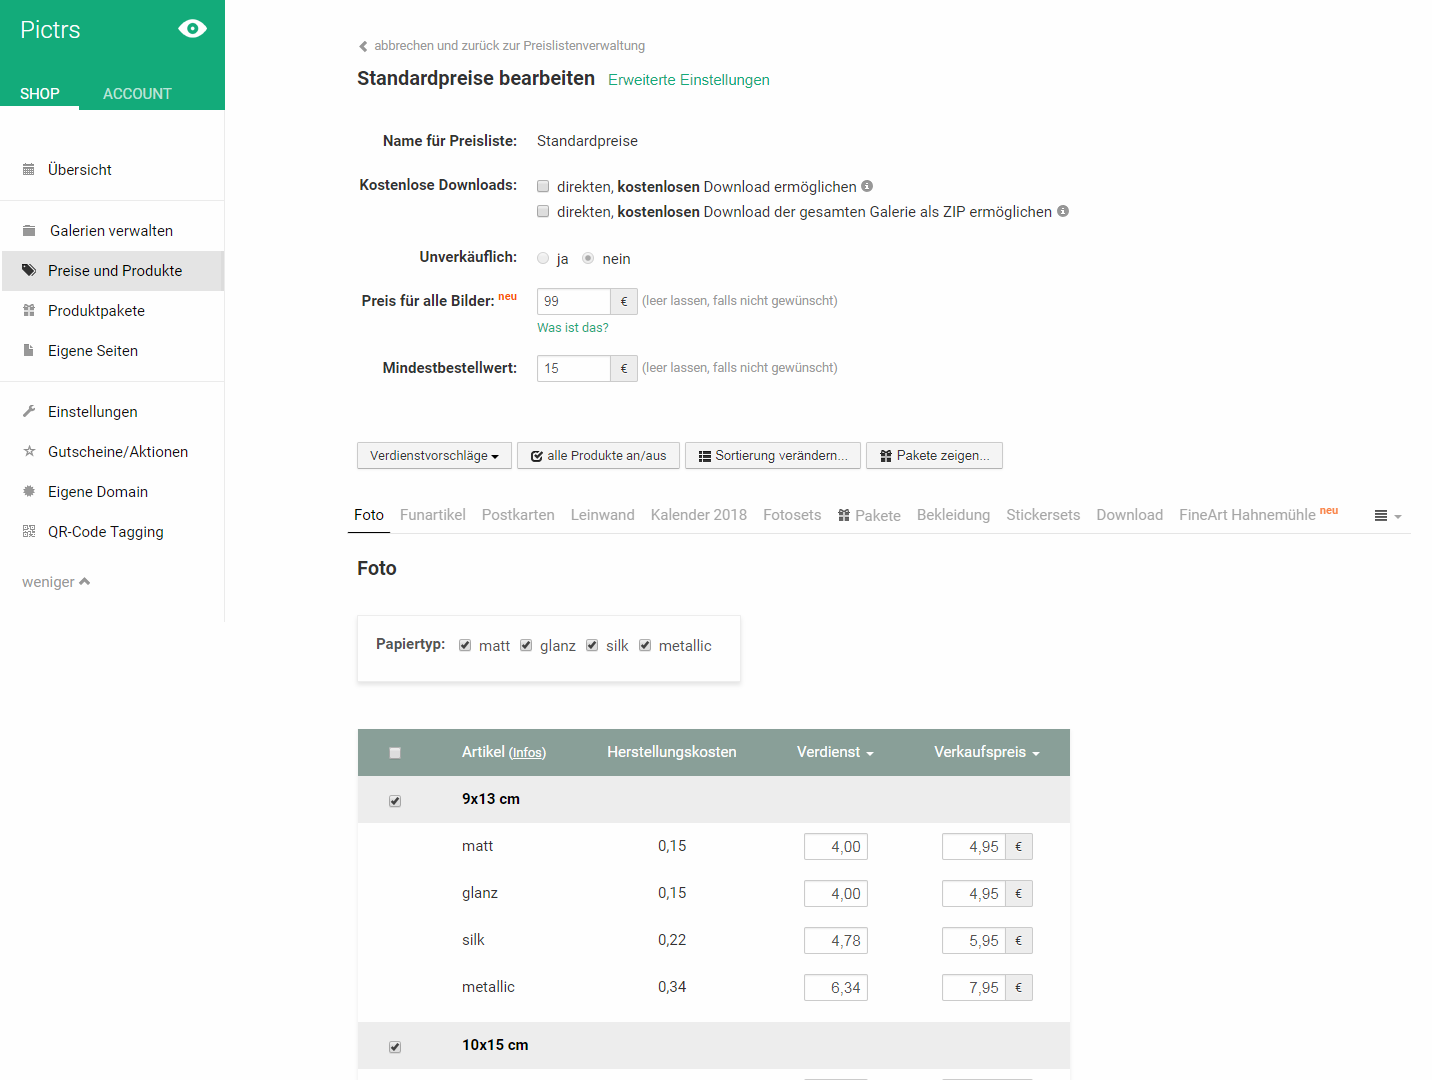The height and width of the screenshot is (1080, 1432).
Task: Open the Verdienstvorschläge dropdown
Action: coord(434,456)
